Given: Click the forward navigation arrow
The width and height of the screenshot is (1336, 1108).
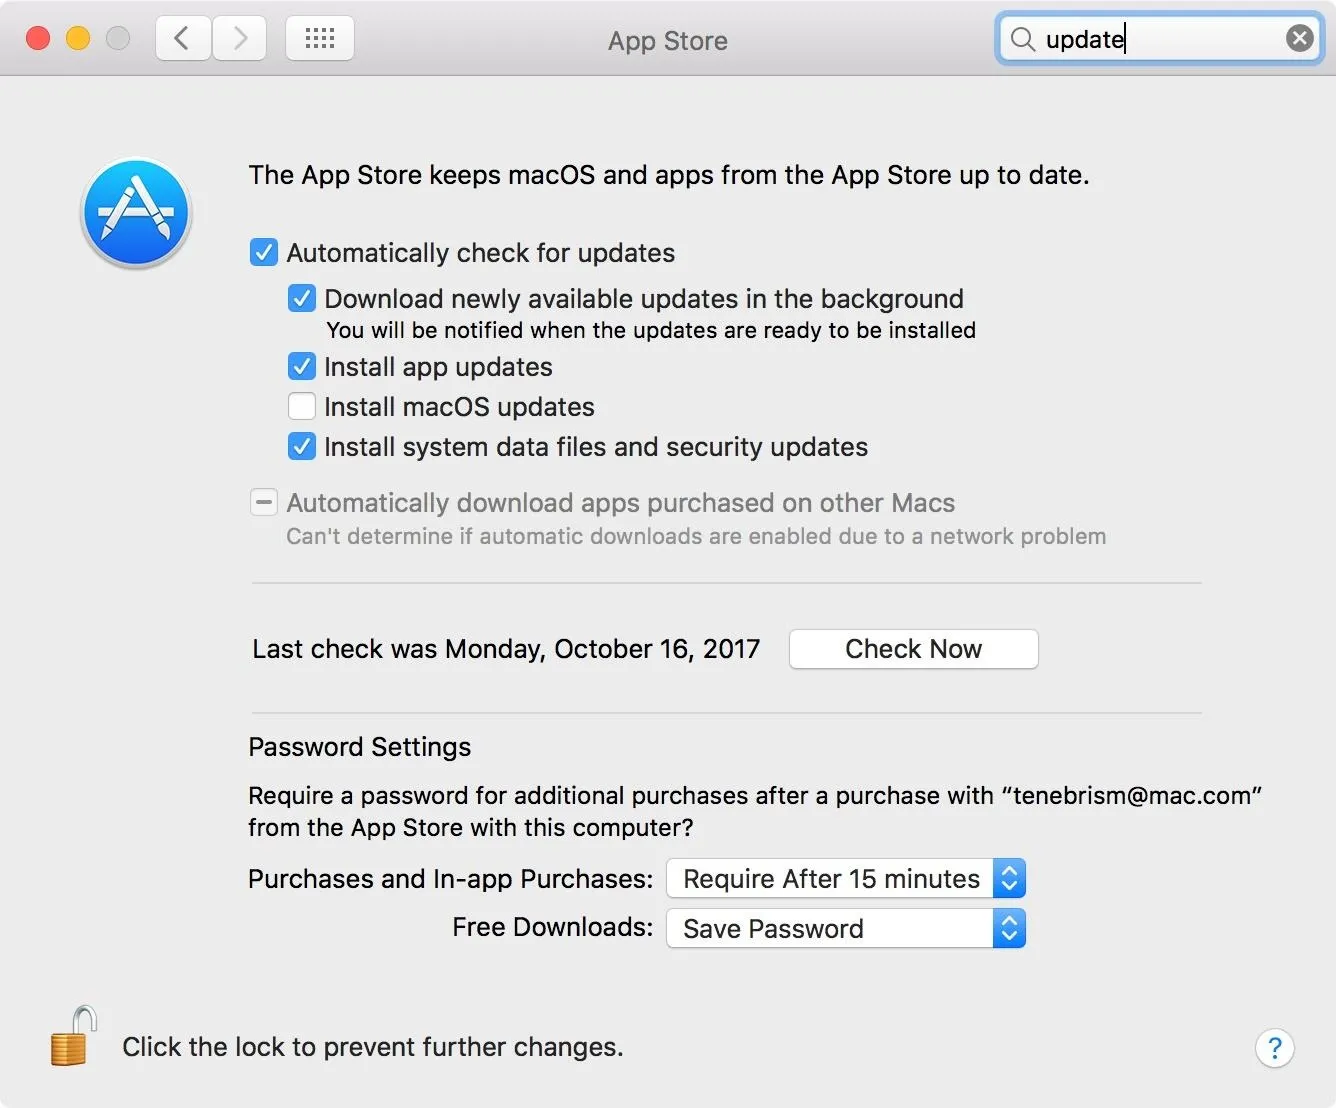Looking at the screenshot, I should tap(240, 39).
